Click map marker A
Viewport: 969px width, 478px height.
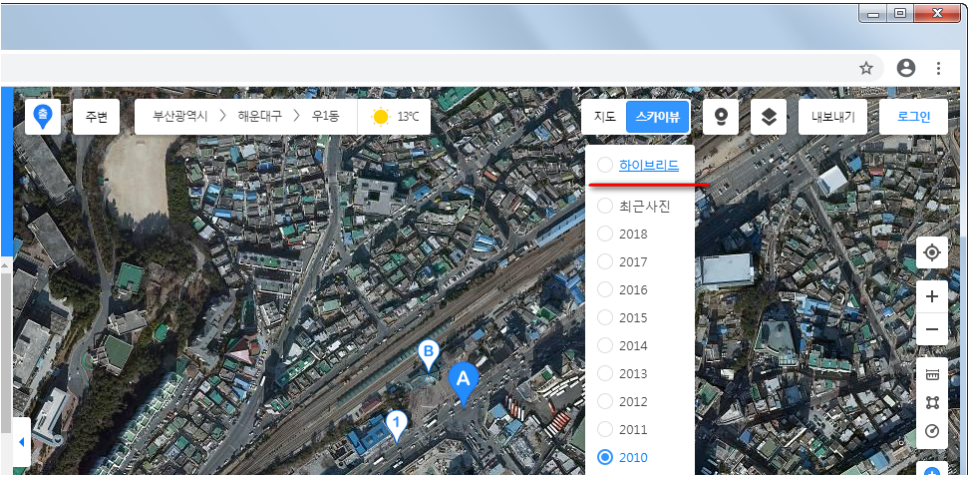tap(463, 384)
